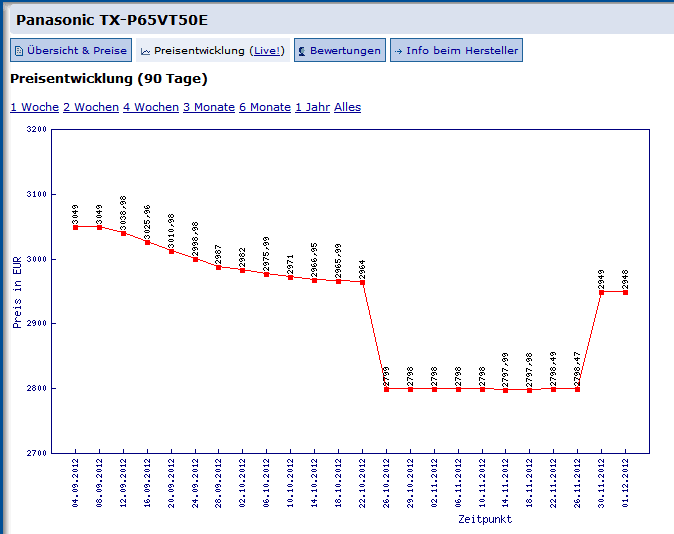Click the 02.11.2012 date label
674x534 pixels.
(435, 483)
